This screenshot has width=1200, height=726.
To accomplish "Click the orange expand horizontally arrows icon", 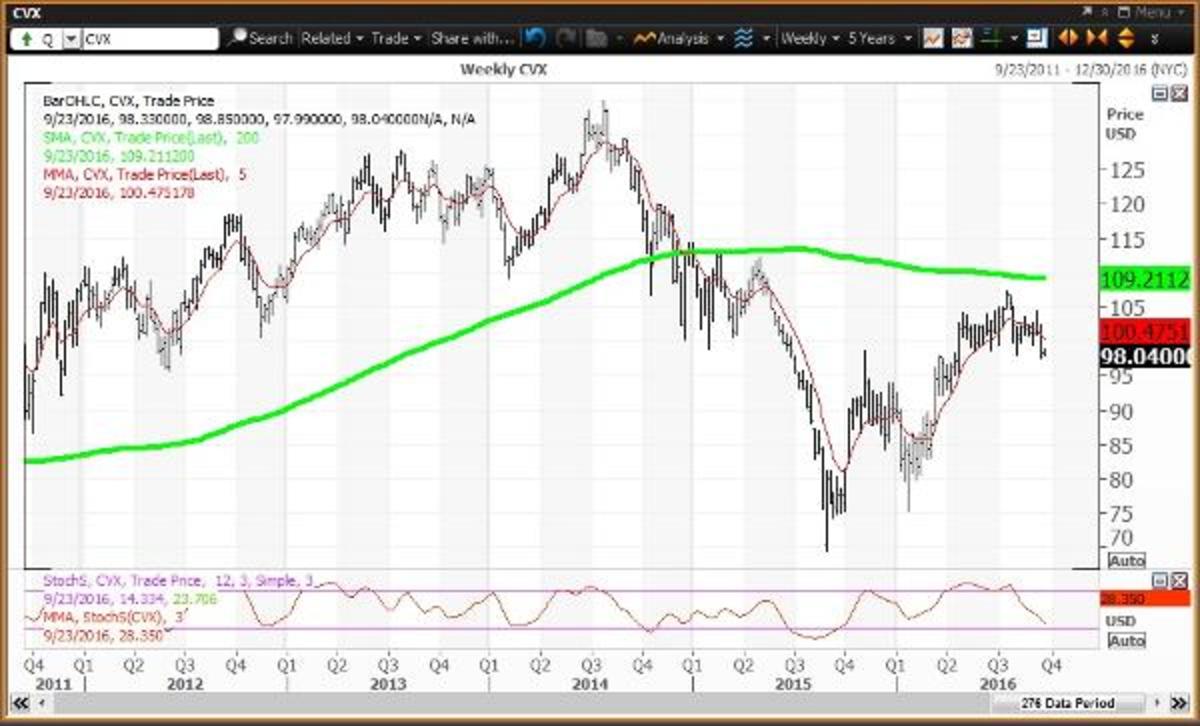I will click(x=1068, y=38).
